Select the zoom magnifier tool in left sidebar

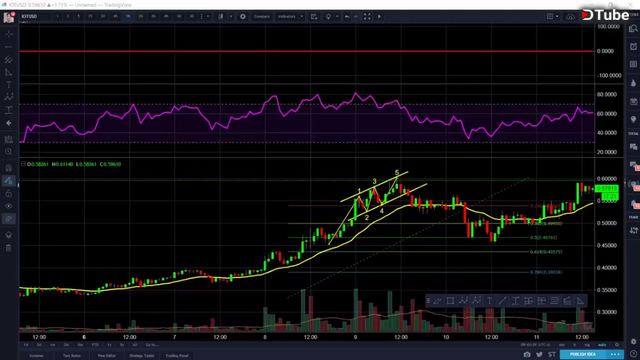coord(9,152)
